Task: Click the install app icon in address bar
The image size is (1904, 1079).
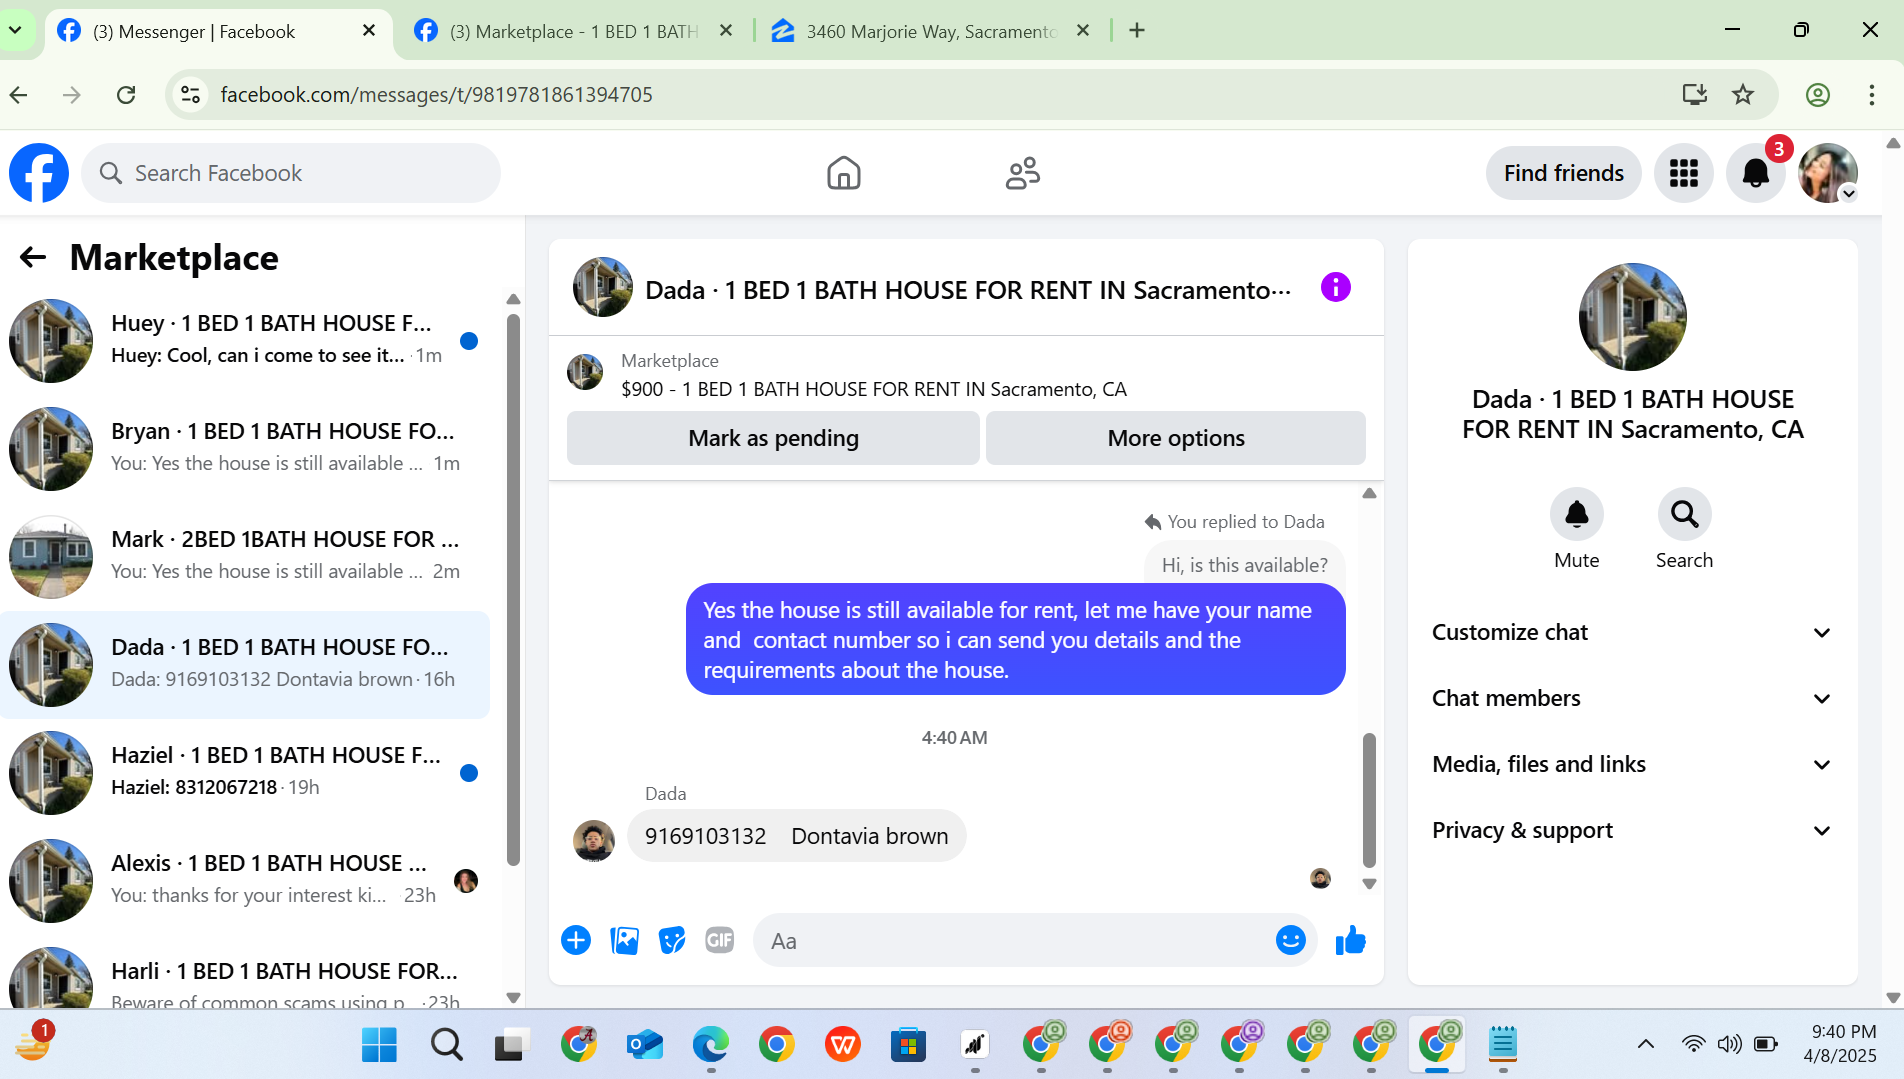Action: click(1694, 95)
